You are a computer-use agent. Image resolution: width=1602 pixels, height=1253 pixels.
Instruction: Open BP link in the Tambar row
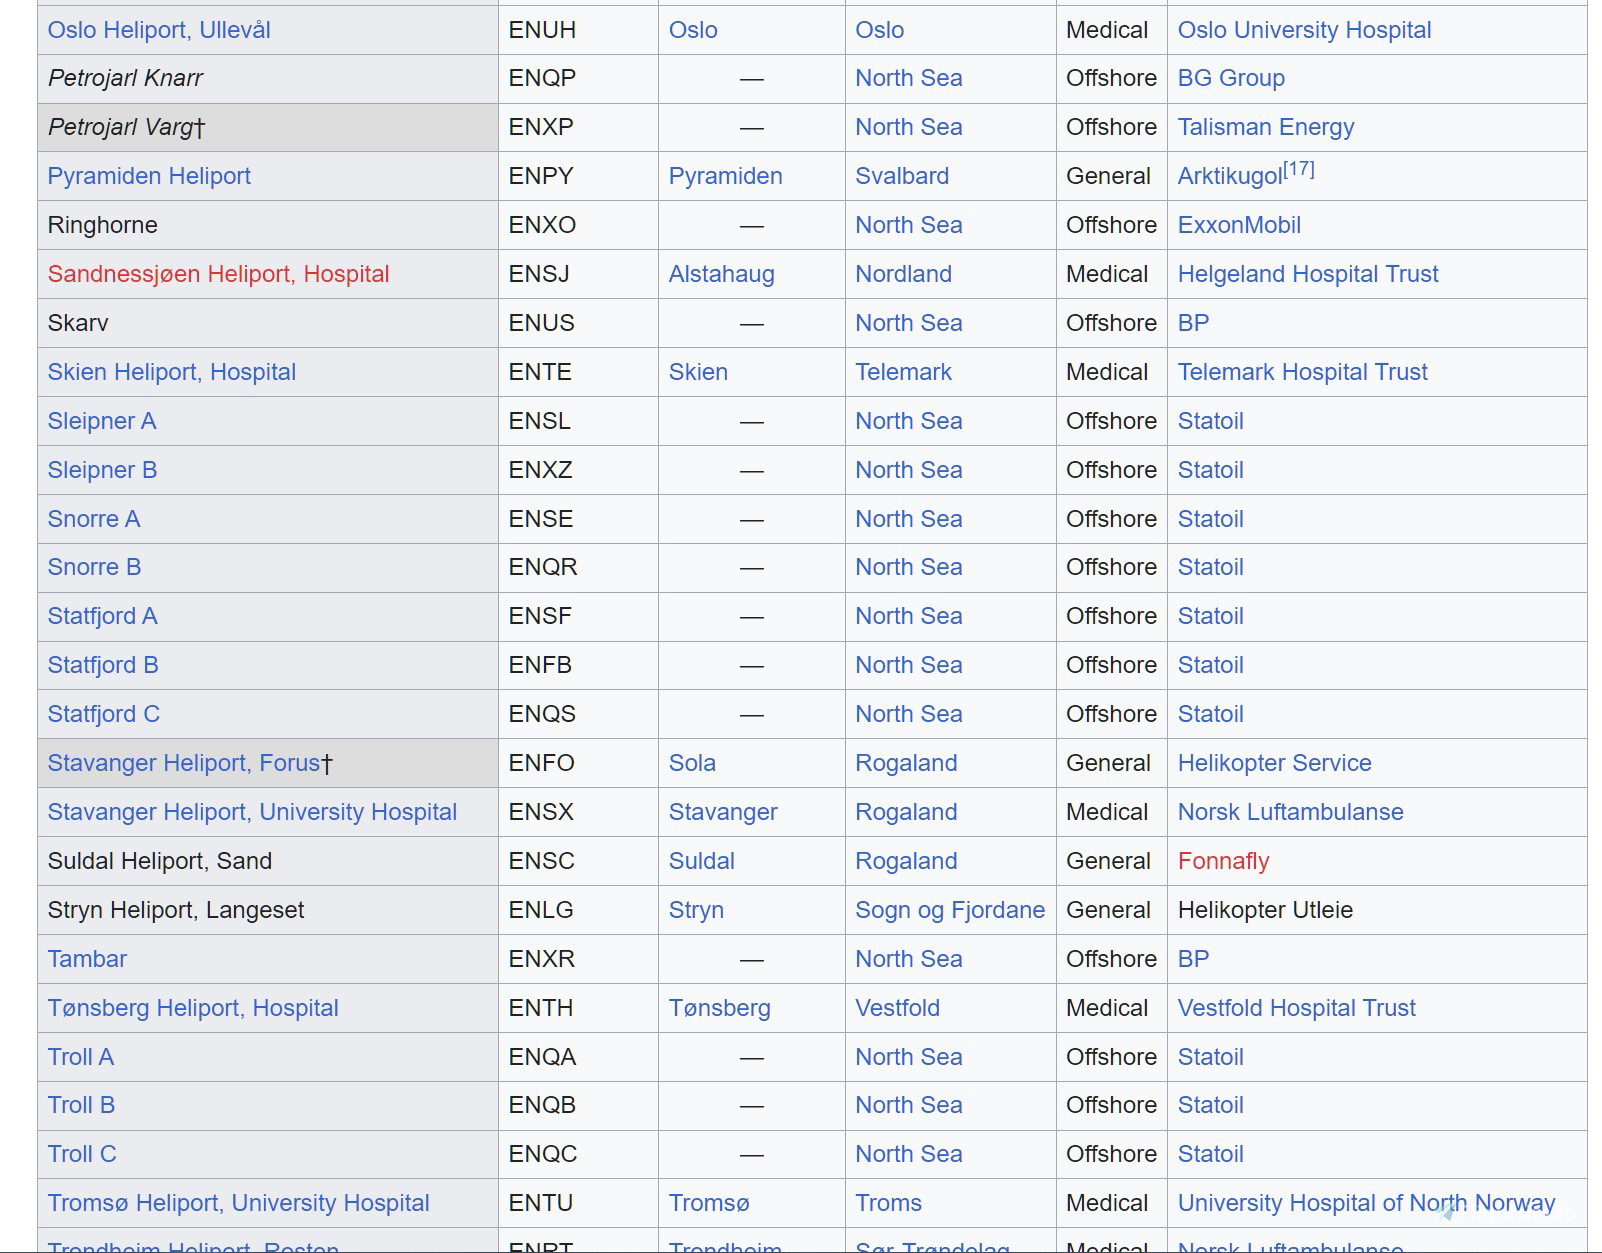coord(1193,959)
